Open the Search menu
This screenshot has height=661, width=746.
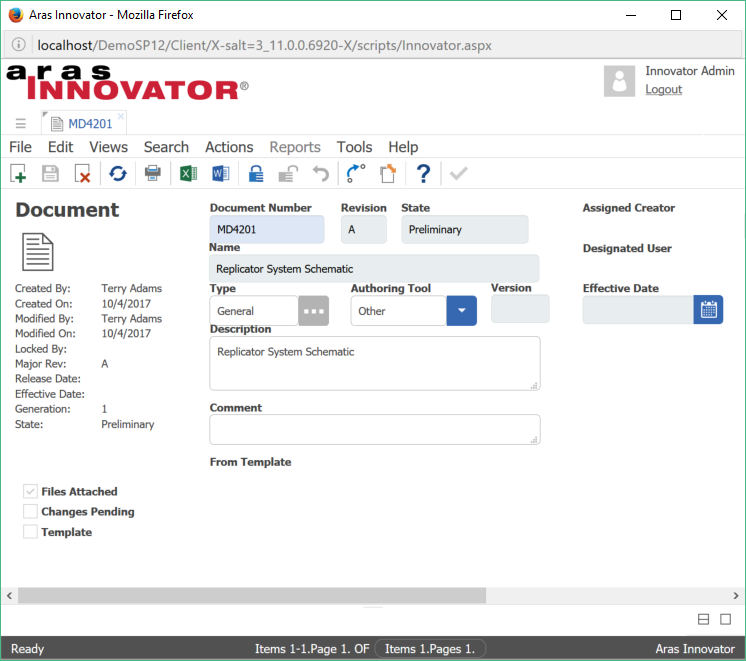[x=167, y=147]
